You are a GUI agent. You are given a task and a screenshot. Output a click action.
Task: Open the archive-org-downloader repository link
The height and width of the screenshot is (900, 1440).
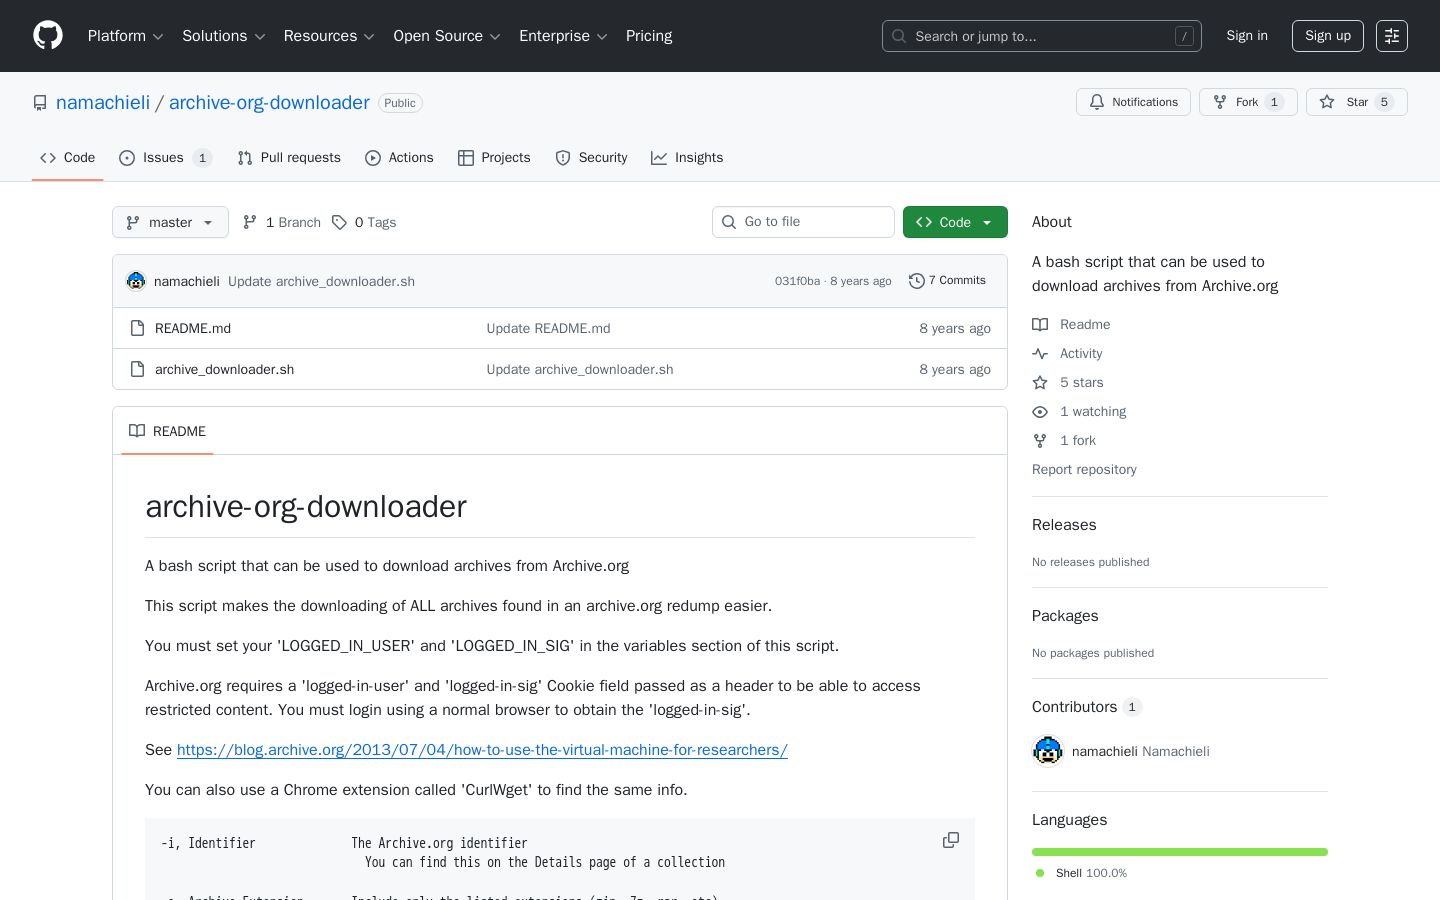[269, 102]
